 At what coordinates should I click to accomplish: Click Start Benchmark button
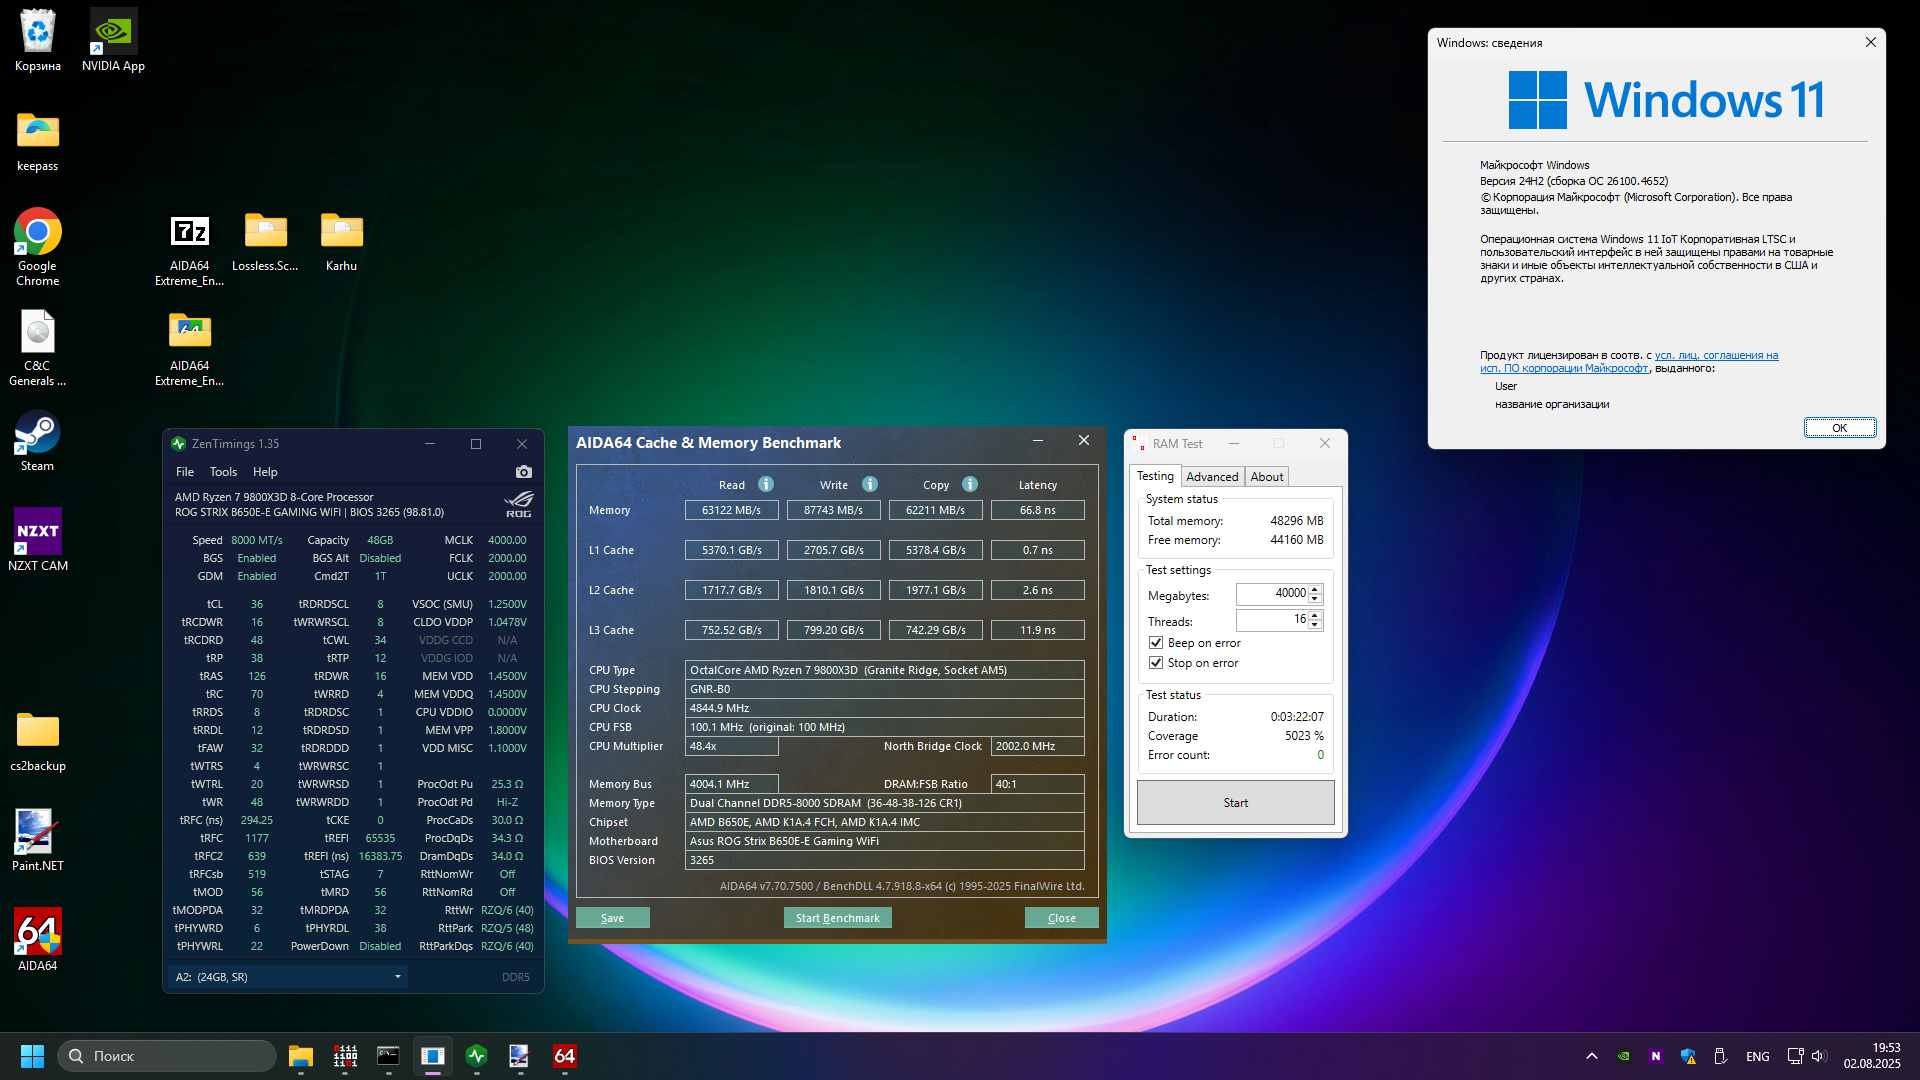click(x=837, y=918)
